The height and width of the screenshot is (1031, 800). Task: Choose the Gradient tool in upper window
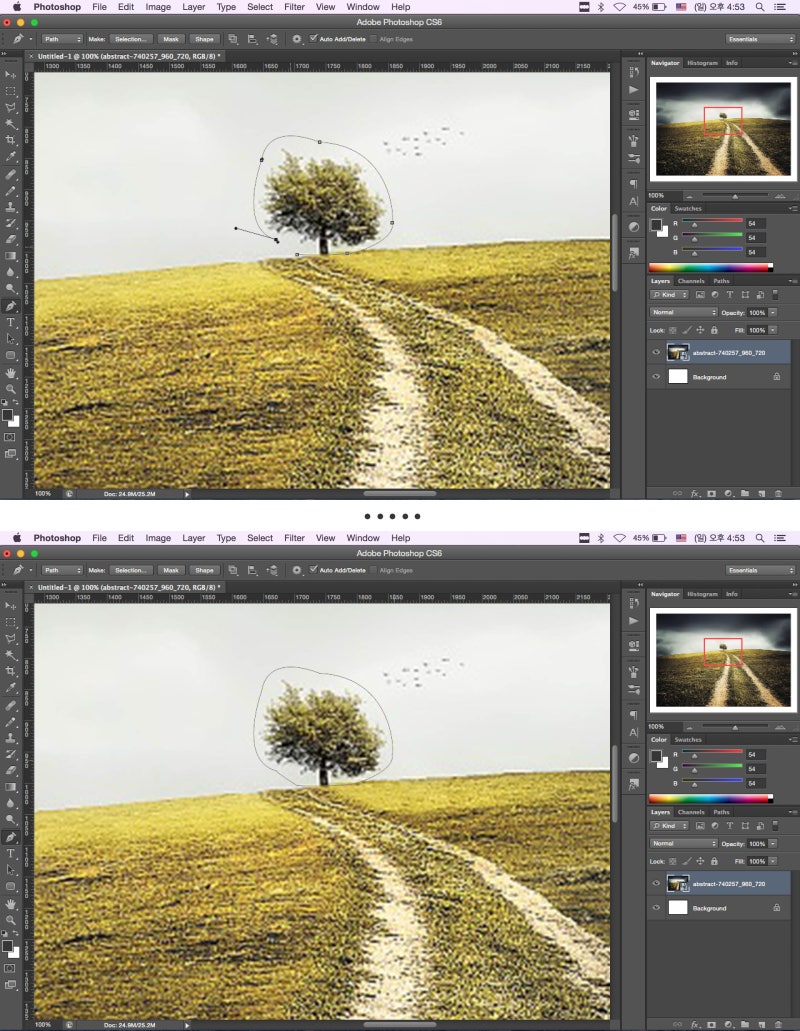coord(11,256)
